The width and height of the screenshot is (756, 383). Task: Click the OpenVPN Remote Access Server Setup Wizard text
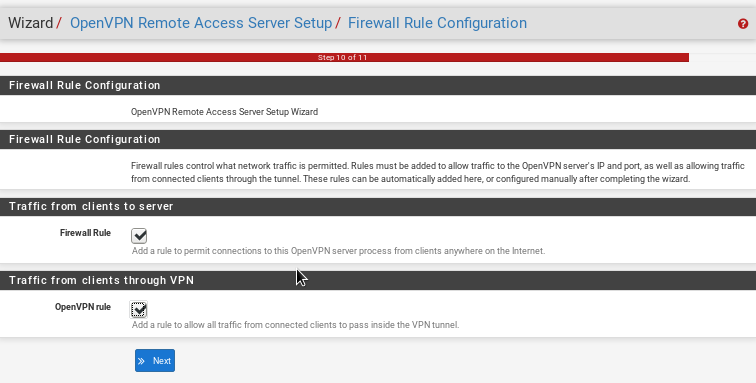pos(224,112)
